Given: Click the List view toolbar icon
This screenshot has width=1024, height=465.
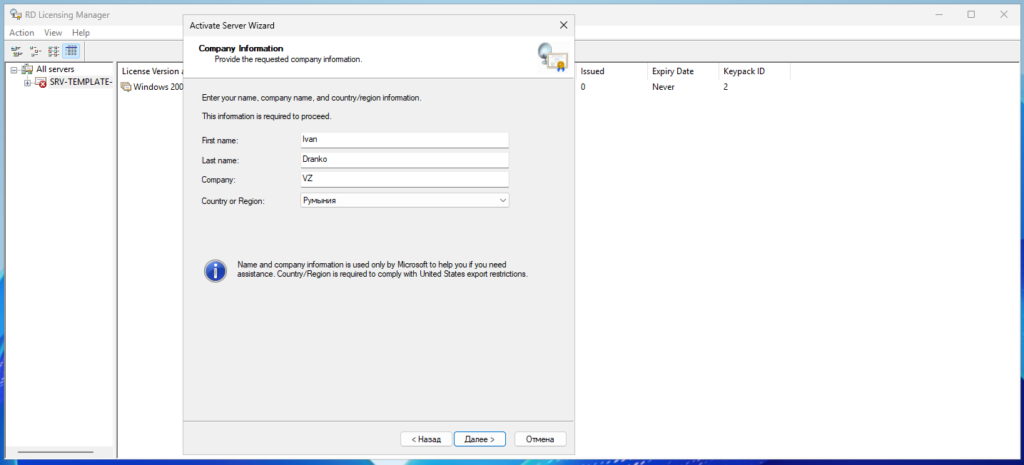Looking at the screenshot, I should pyautogui.click(x=54, y=51).
